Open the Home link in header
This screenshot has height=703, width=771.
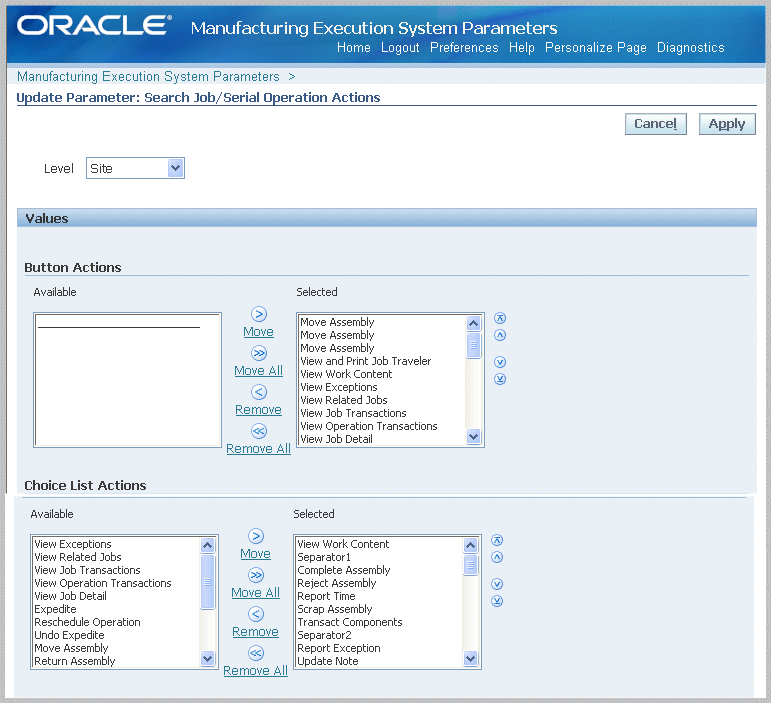coord(354,48)
